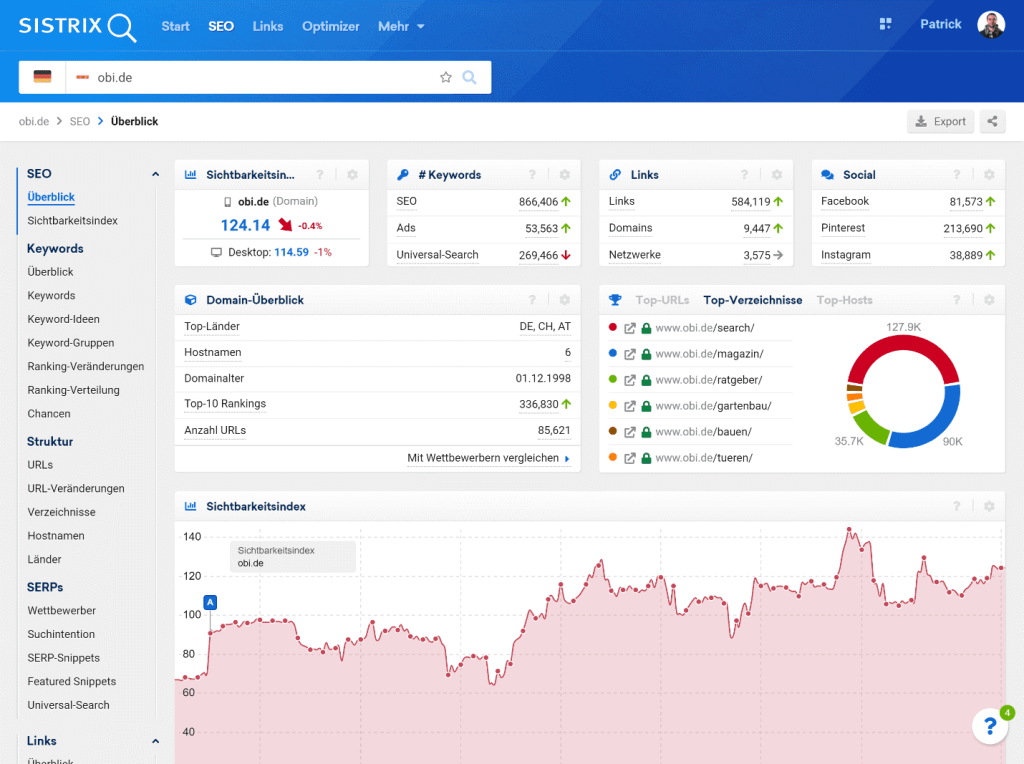The image size is (1024, 764).
Task: Open the help question mark on the Keywords panel
Action: tap(531, 174)
